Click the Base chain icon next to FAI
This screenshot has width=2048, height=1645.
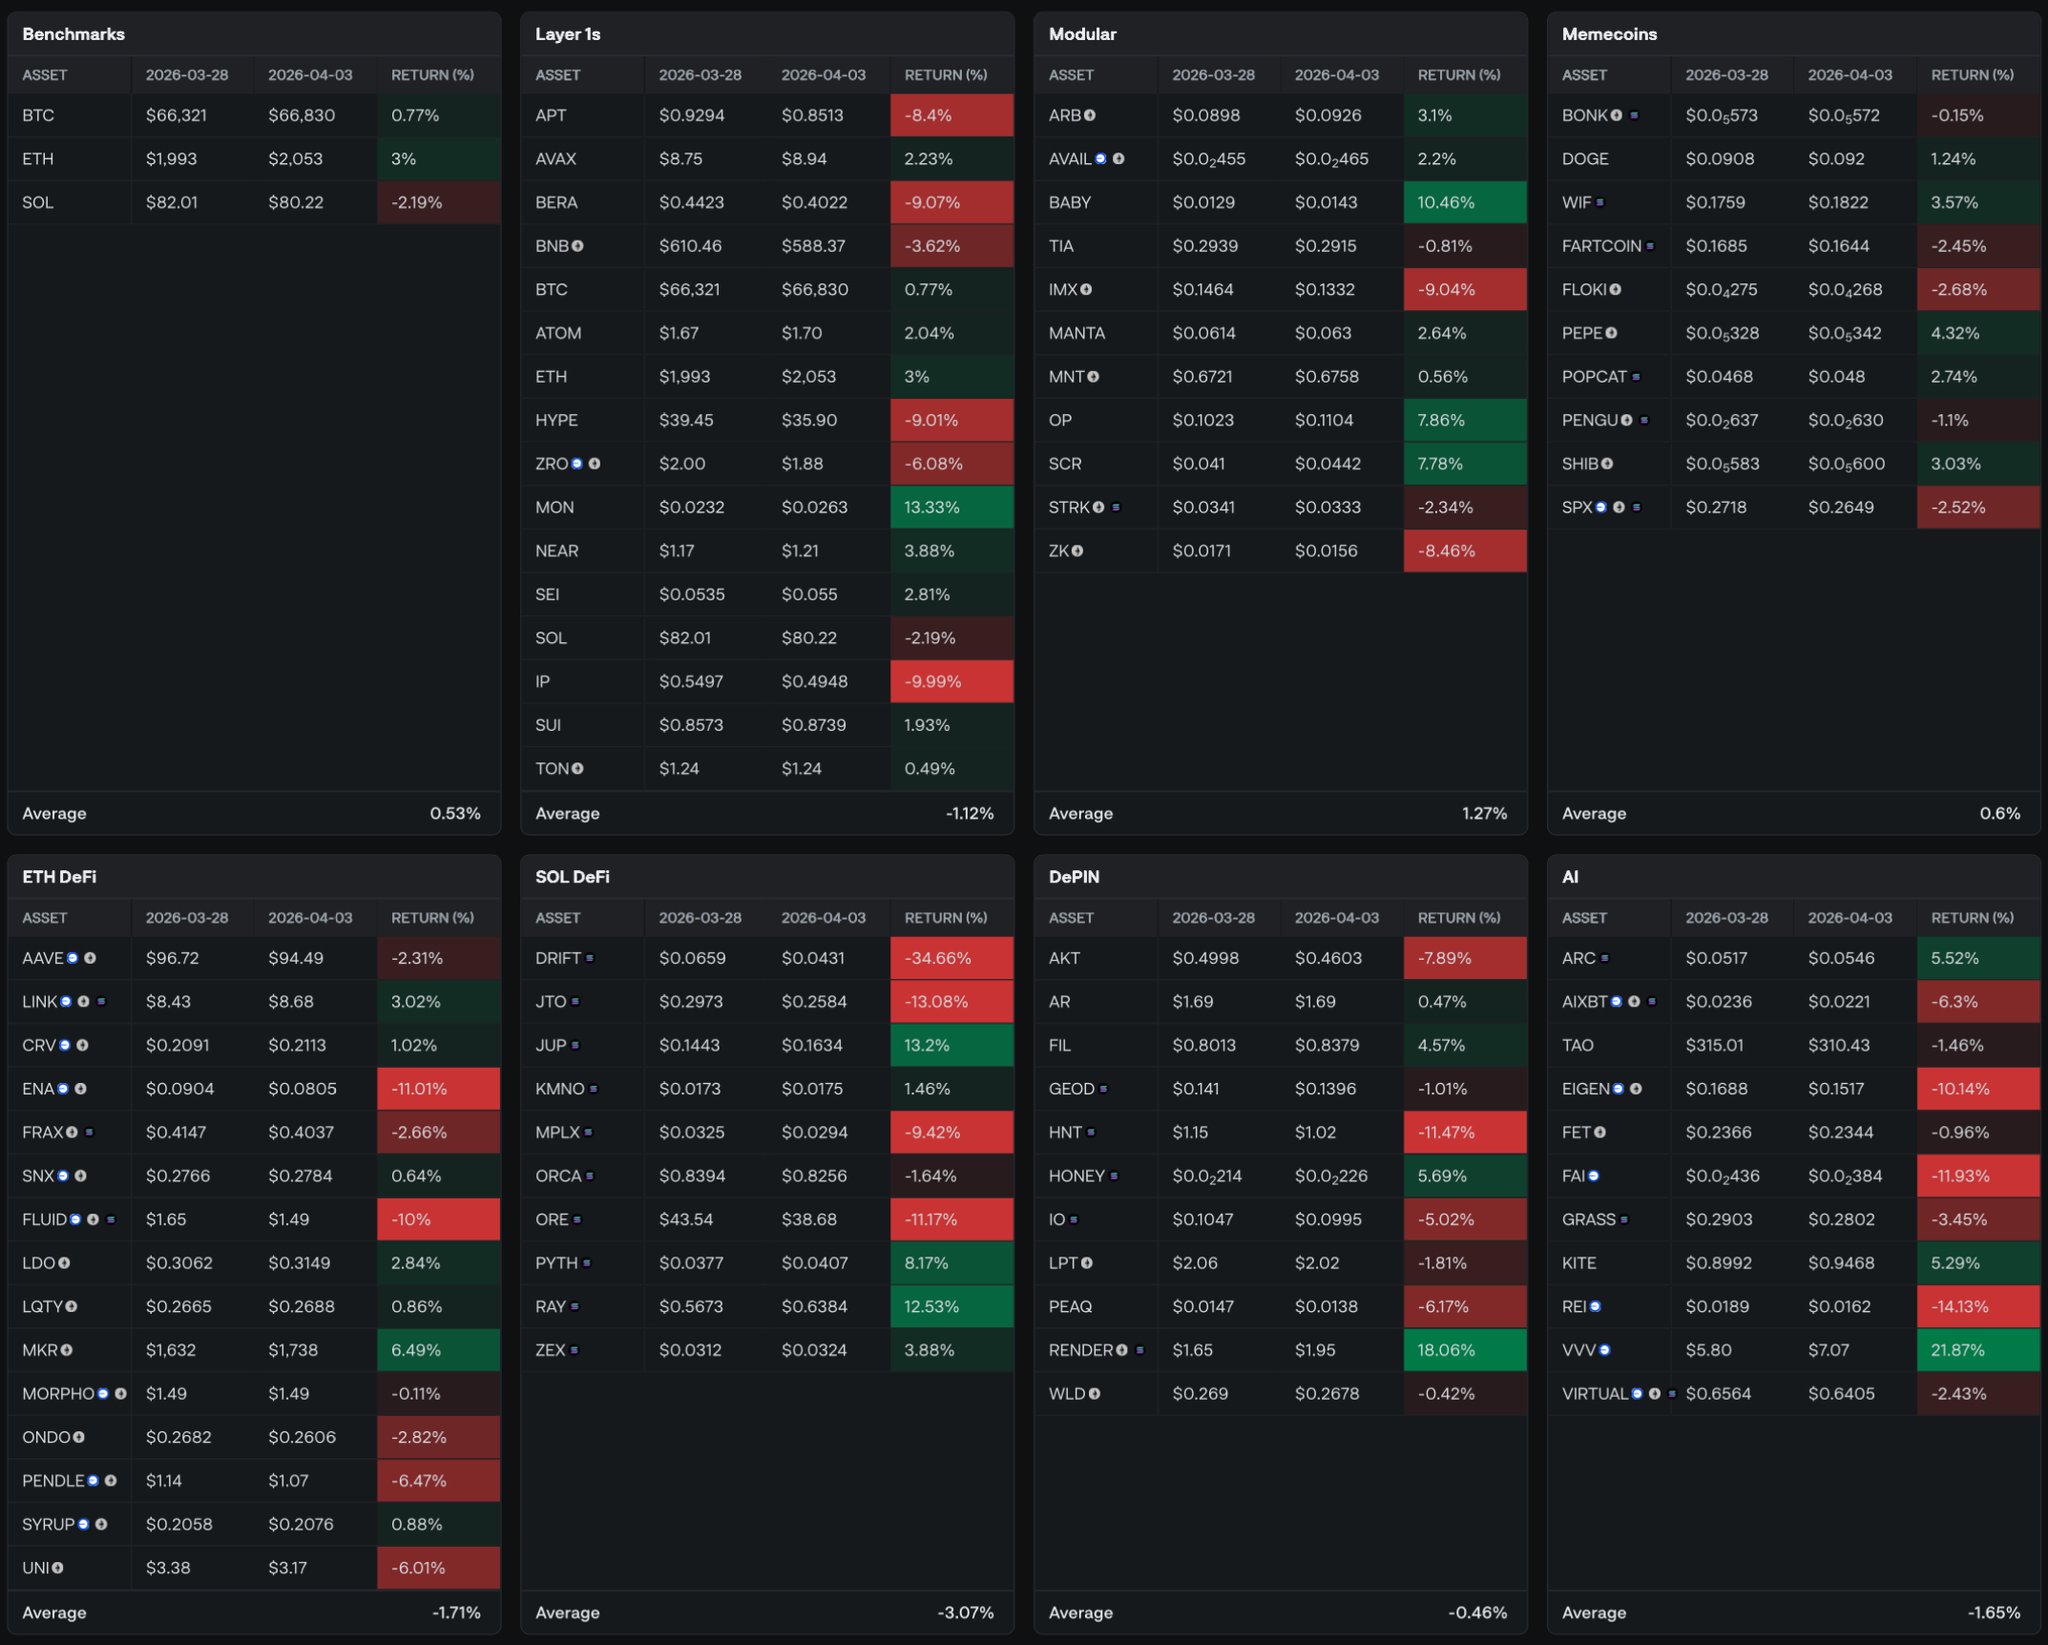point(1593,1176)
